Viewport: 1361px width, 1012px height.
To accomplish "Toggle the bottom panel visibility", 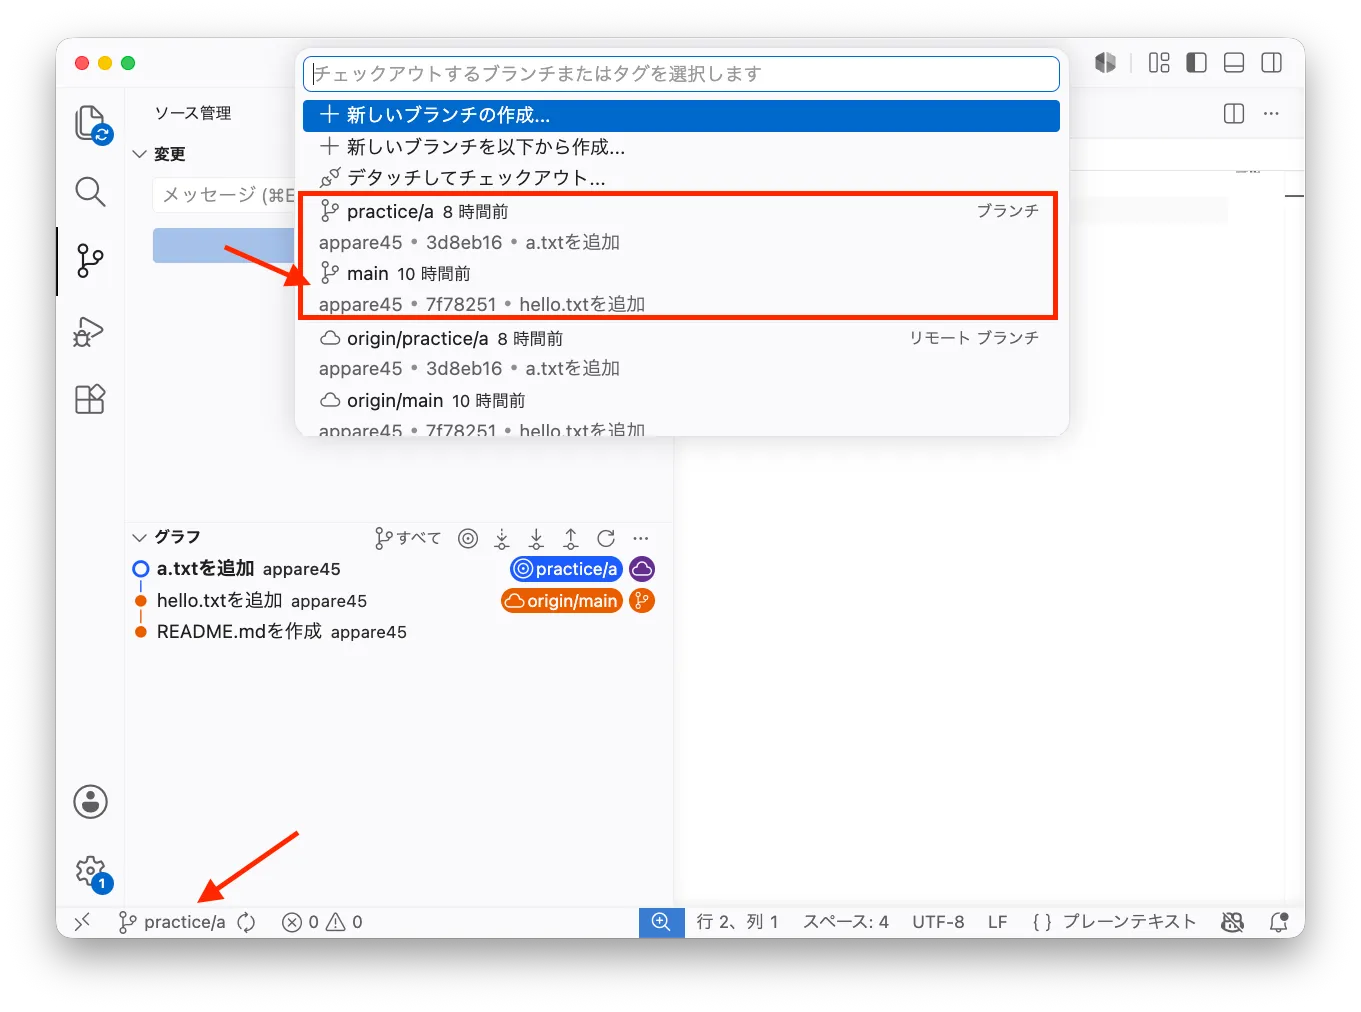I will (1234, 63).
